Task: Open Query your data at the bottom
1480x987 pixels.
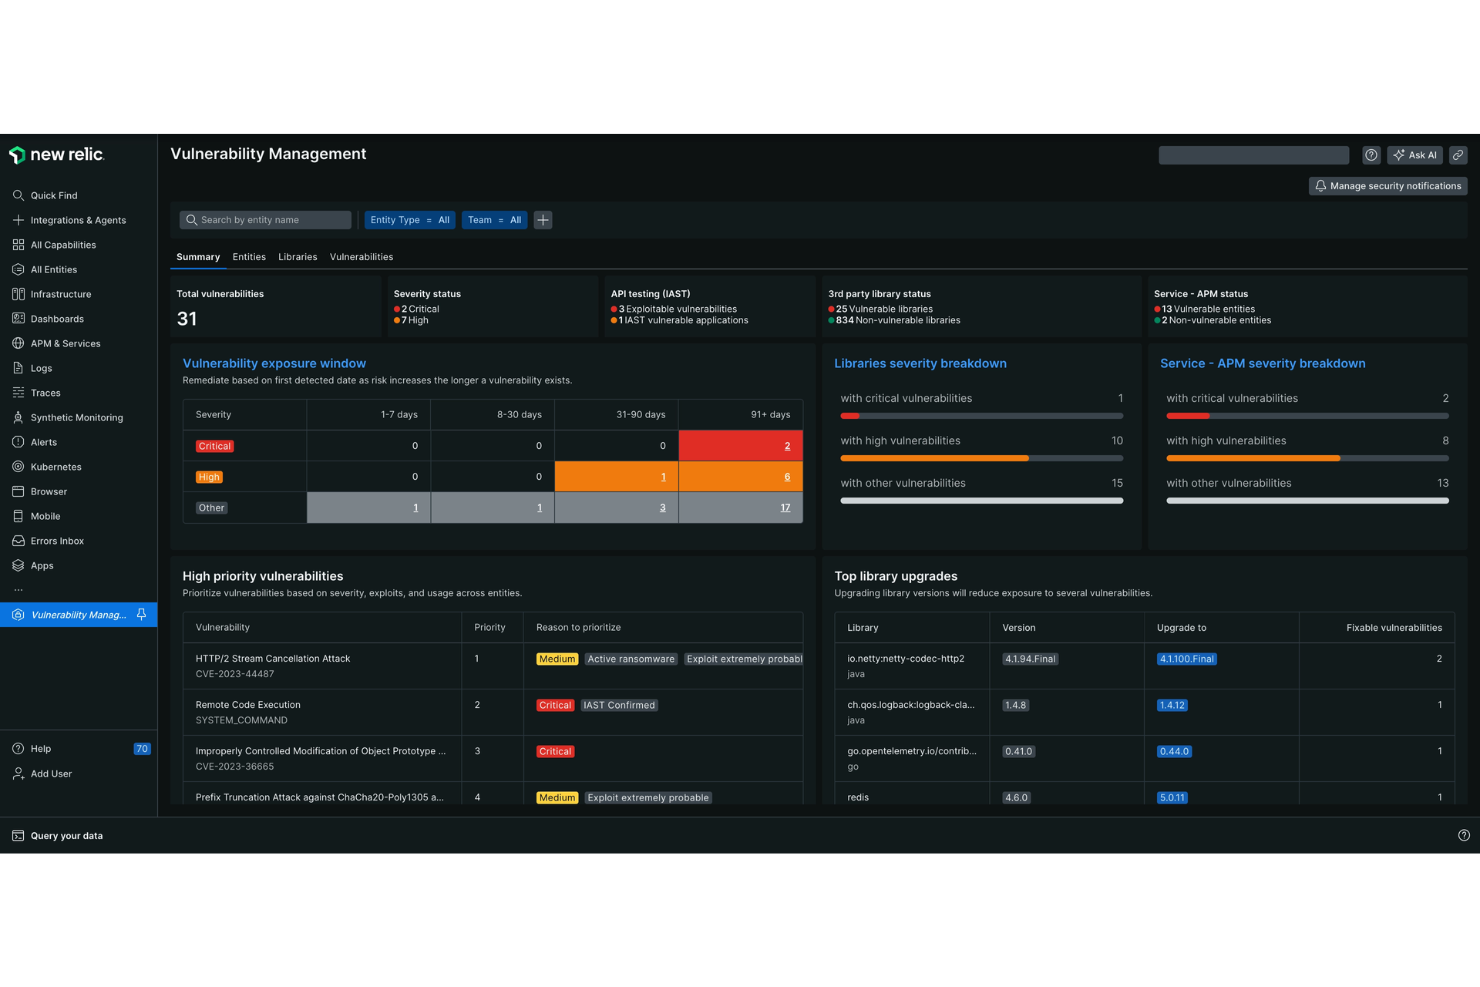Action: [66, 836]
